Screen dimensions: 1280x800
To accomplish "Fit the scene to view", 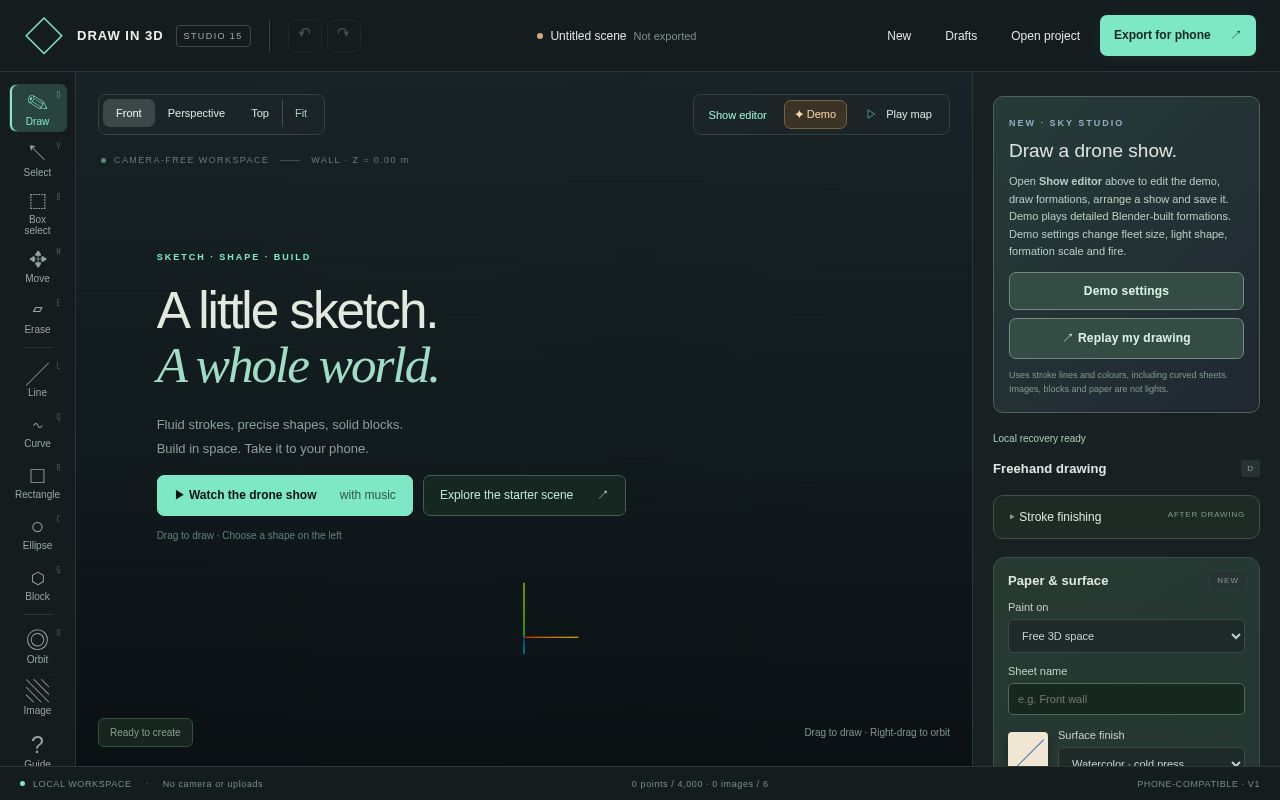I will click(301, 113).
